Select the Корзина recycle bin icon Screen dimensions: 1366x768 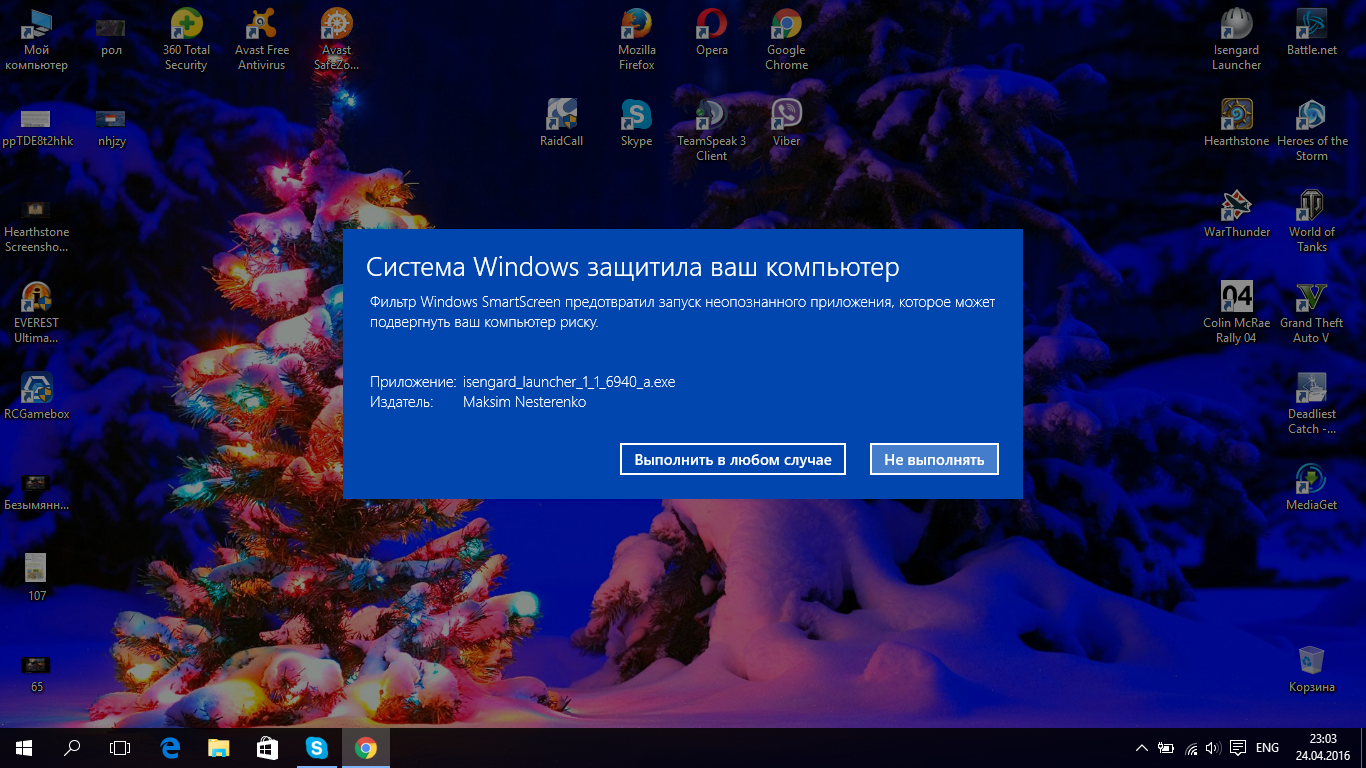pyautogui.click(x=1312, y=670)
